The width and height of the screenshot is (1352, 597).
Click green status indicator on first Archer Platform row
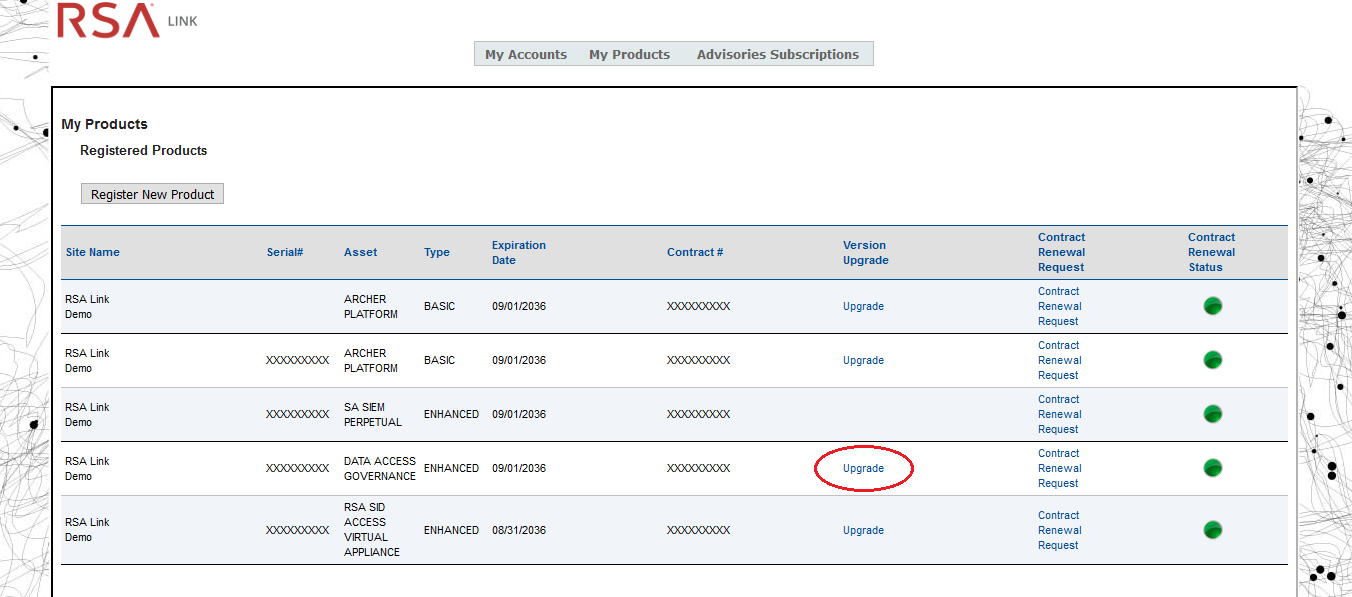[x=1212, y=306]
